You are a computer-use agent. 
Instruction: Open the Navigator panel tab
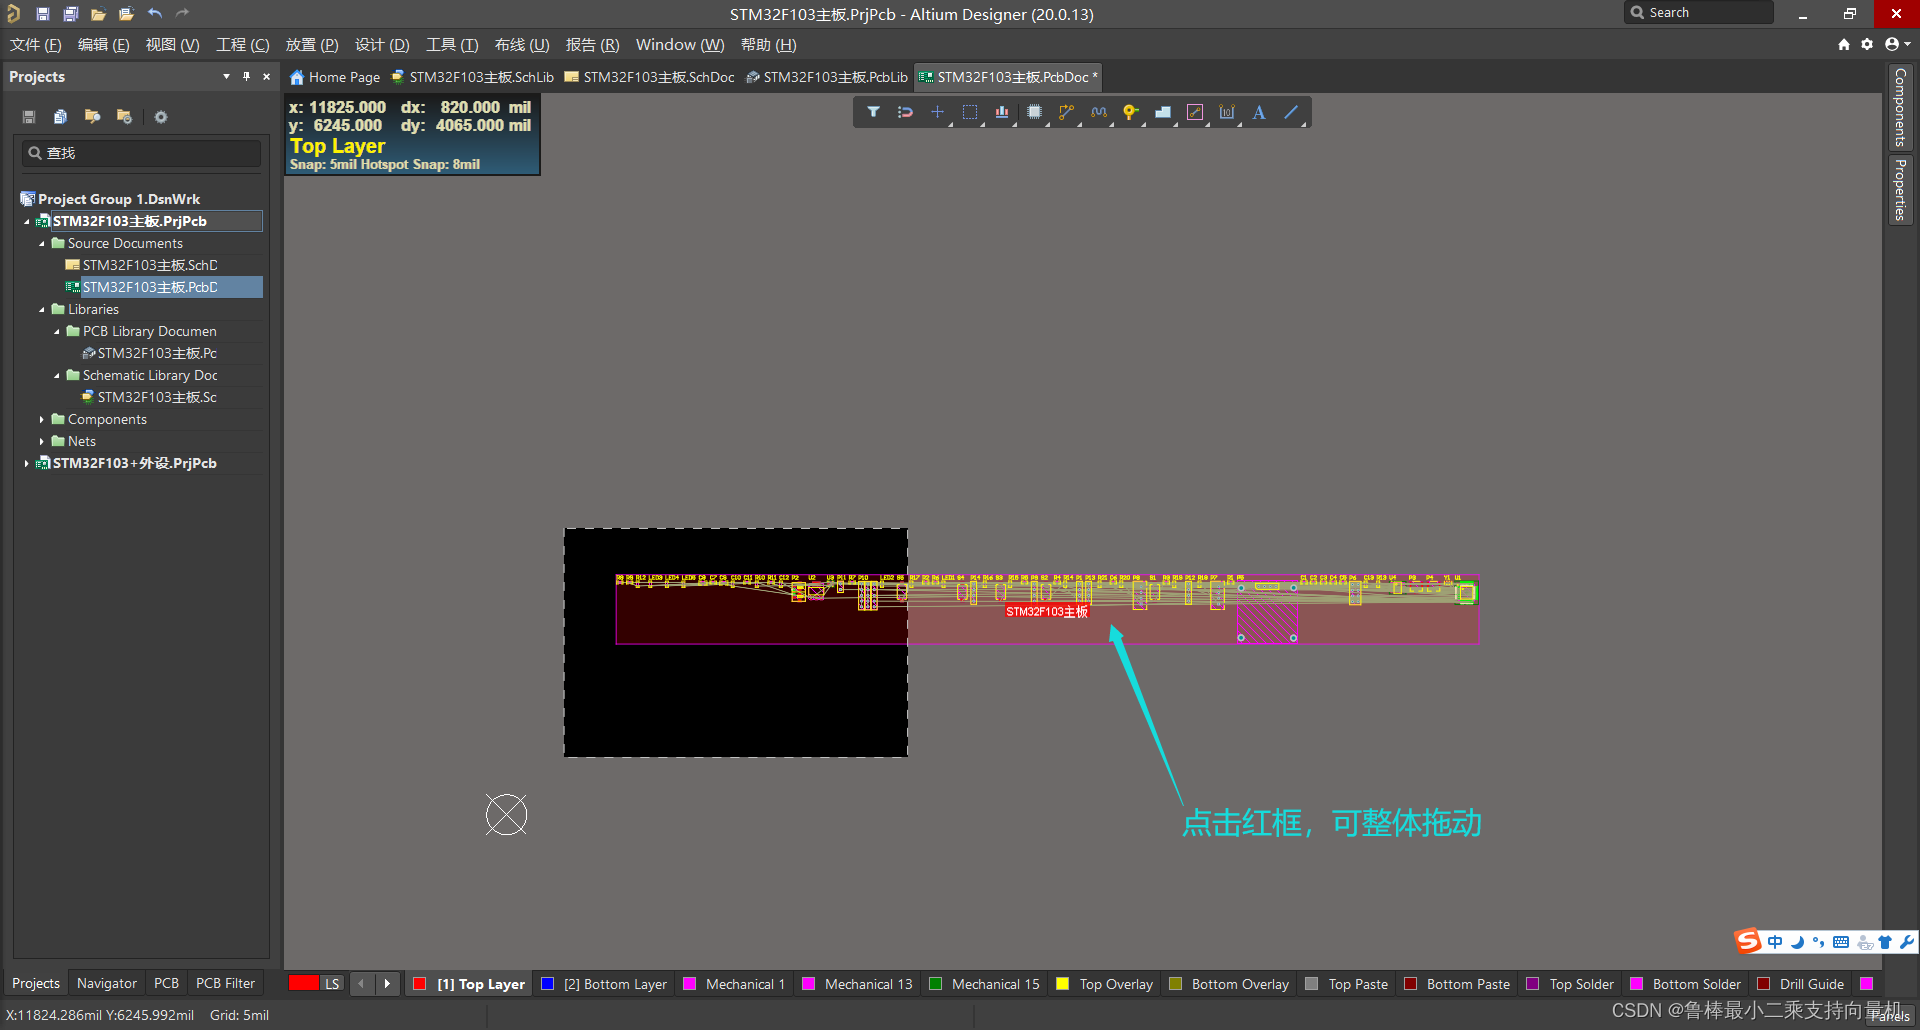[107, 983]
